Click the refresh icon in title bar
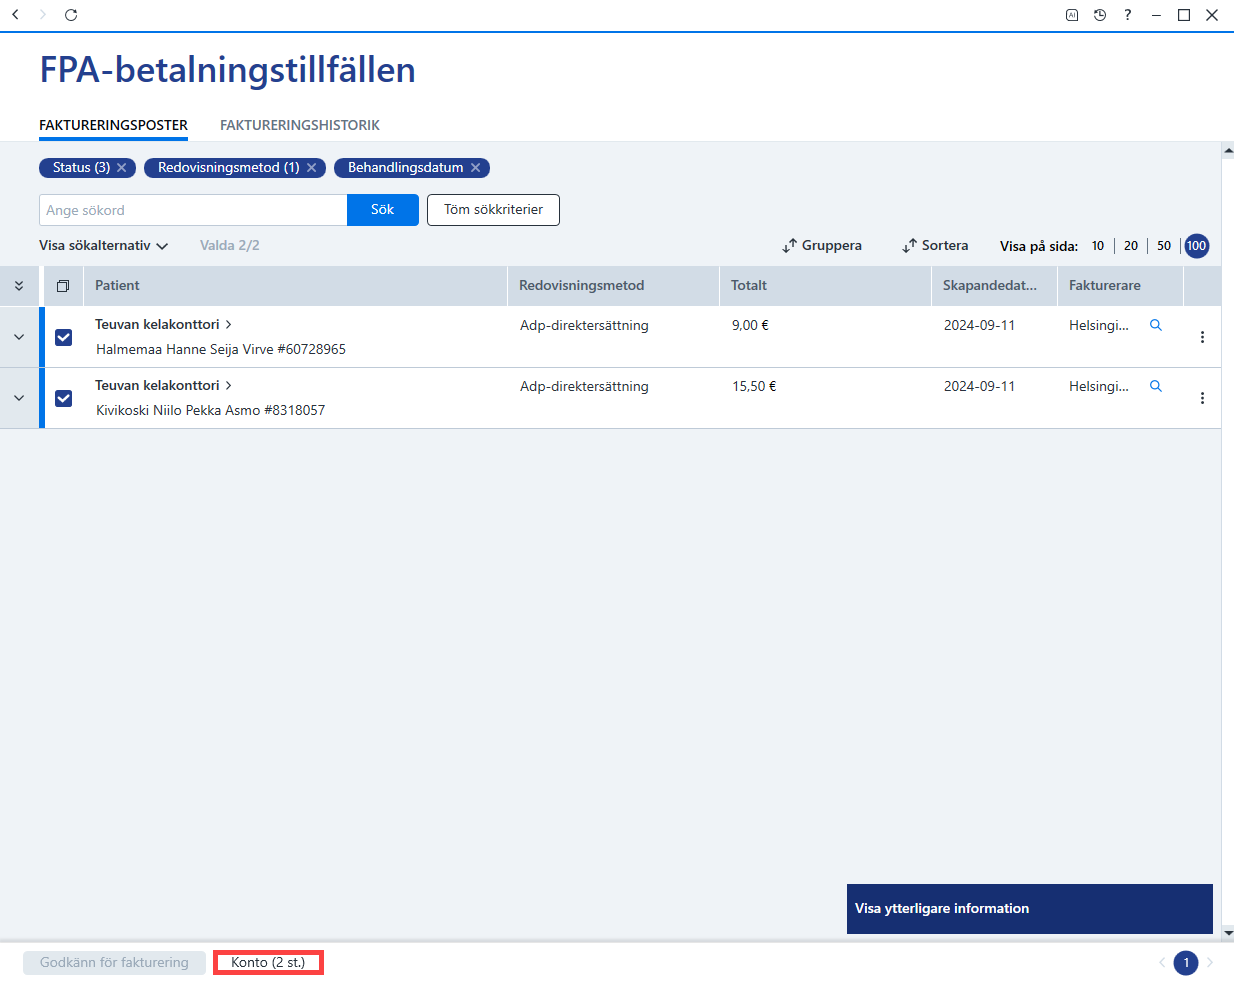 tap(71, 15)
